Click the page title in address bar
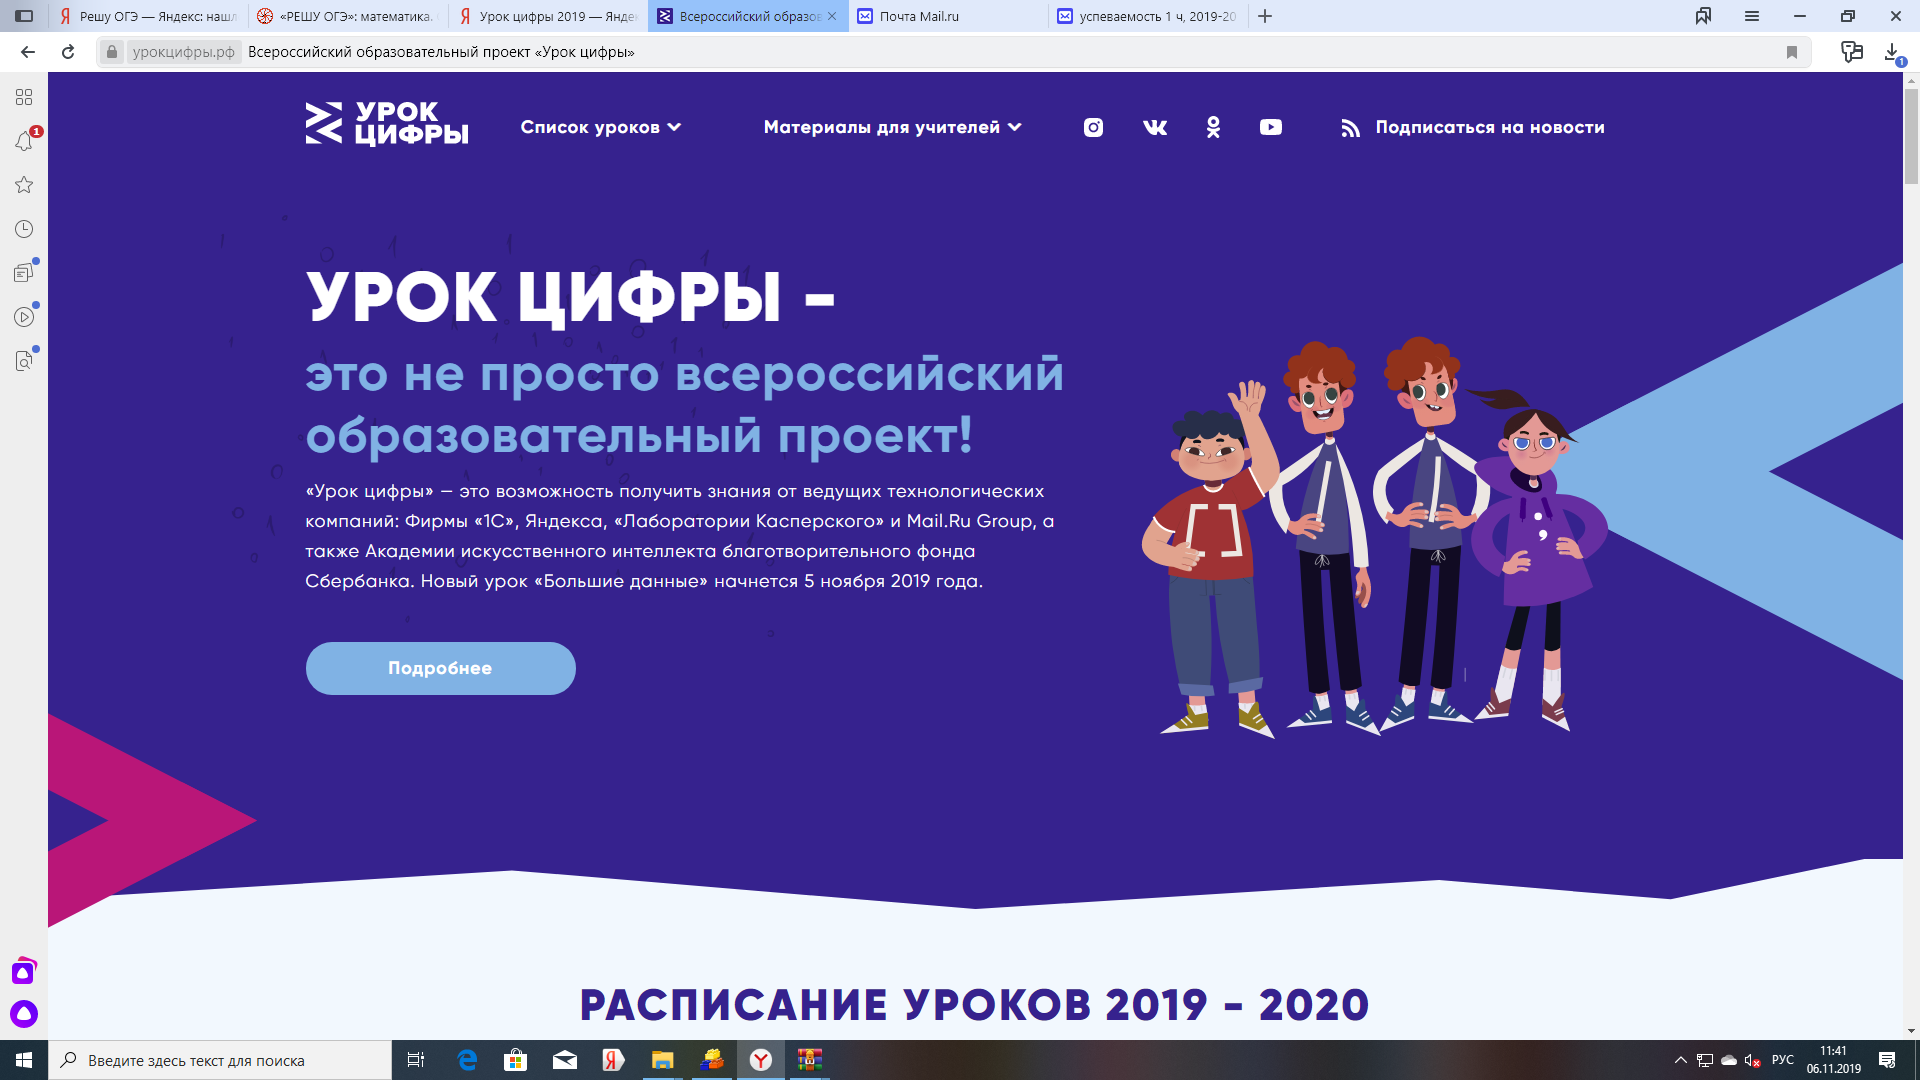The height and width of the screenshot is (1080, 1920). 441,52
